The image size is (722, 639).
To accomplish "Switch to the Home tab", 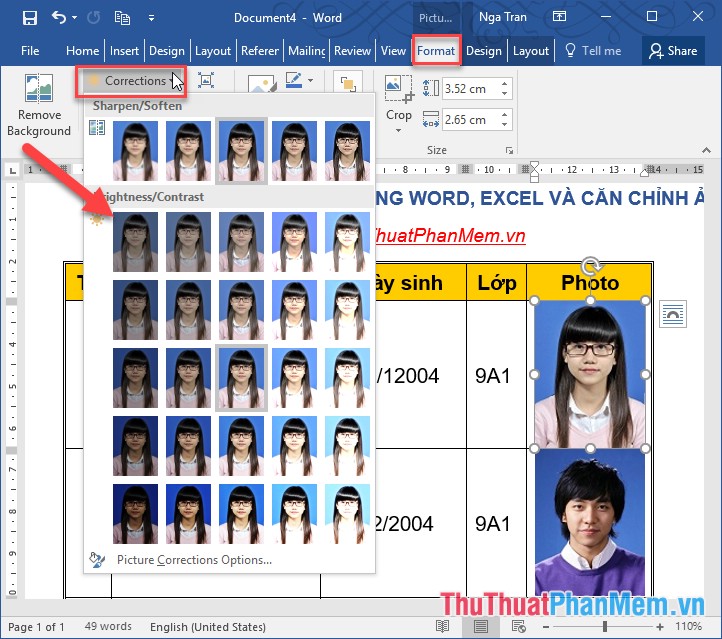I will 82,51.
